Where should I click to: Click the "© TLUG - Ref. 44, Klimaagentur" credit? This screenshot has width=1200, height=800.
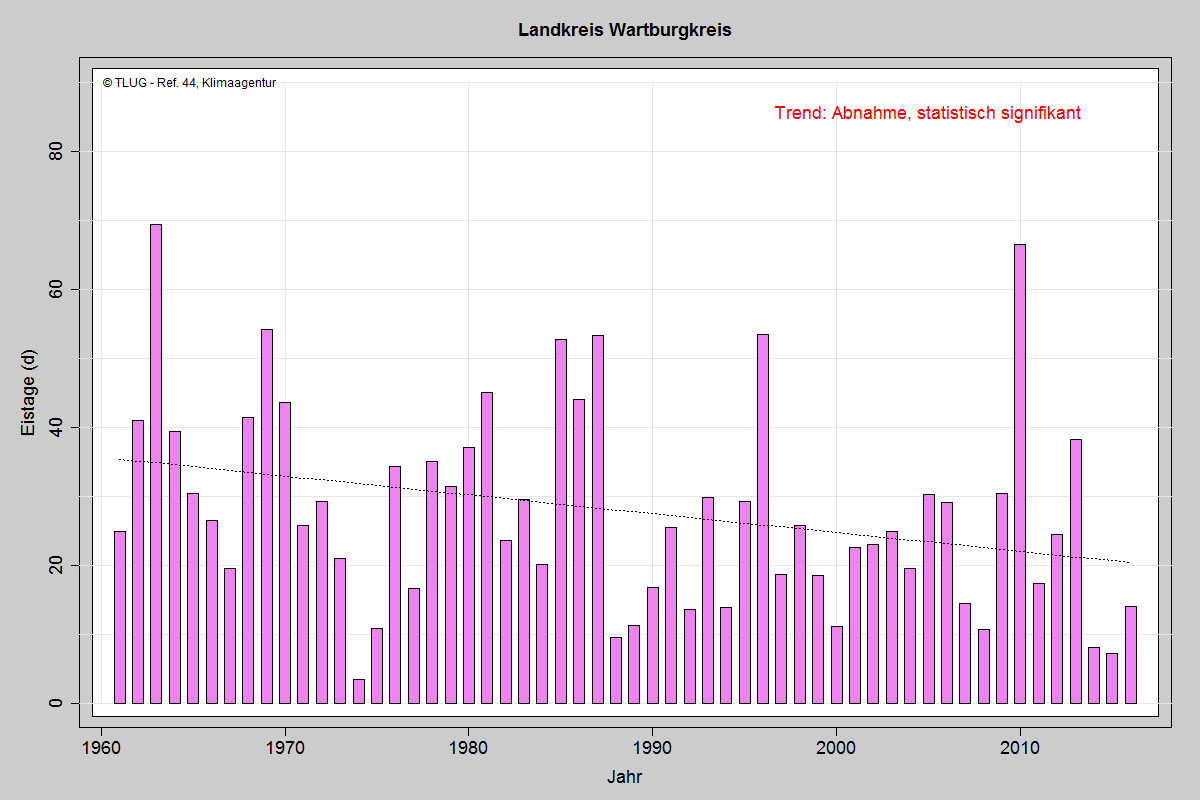[x=190, y=83]
